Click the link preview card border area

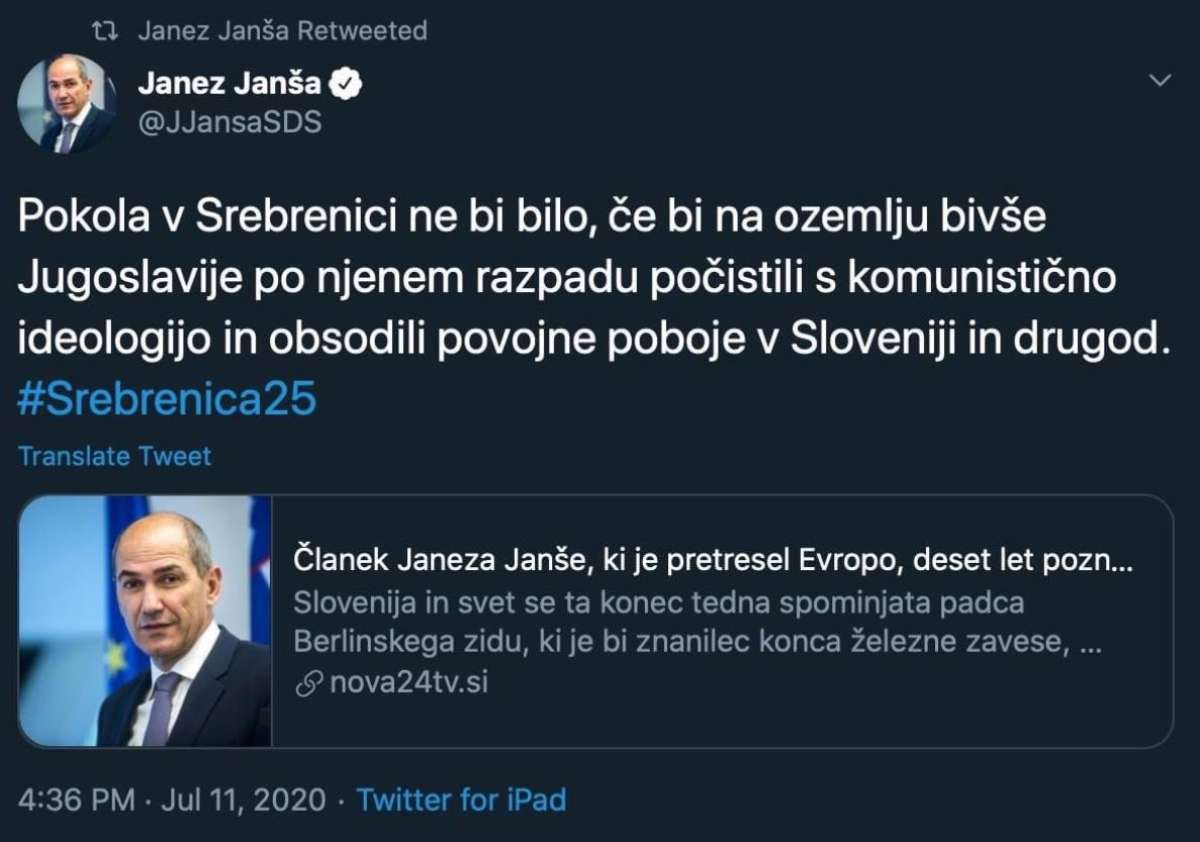596,621
